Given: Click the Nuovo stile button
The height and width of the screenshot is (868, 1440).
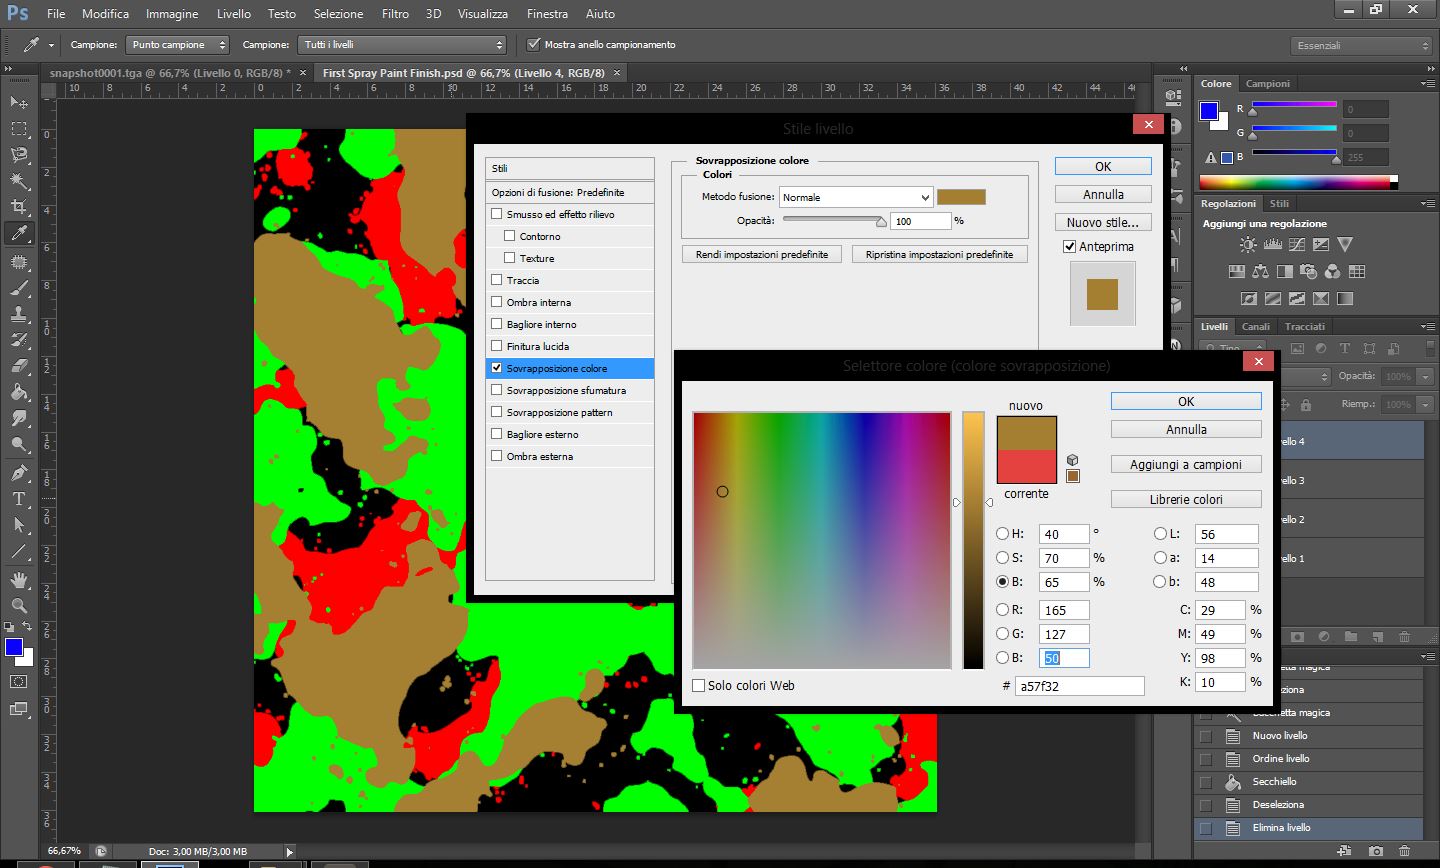Looking at the screenshot, I should [x=1102, y=222].
